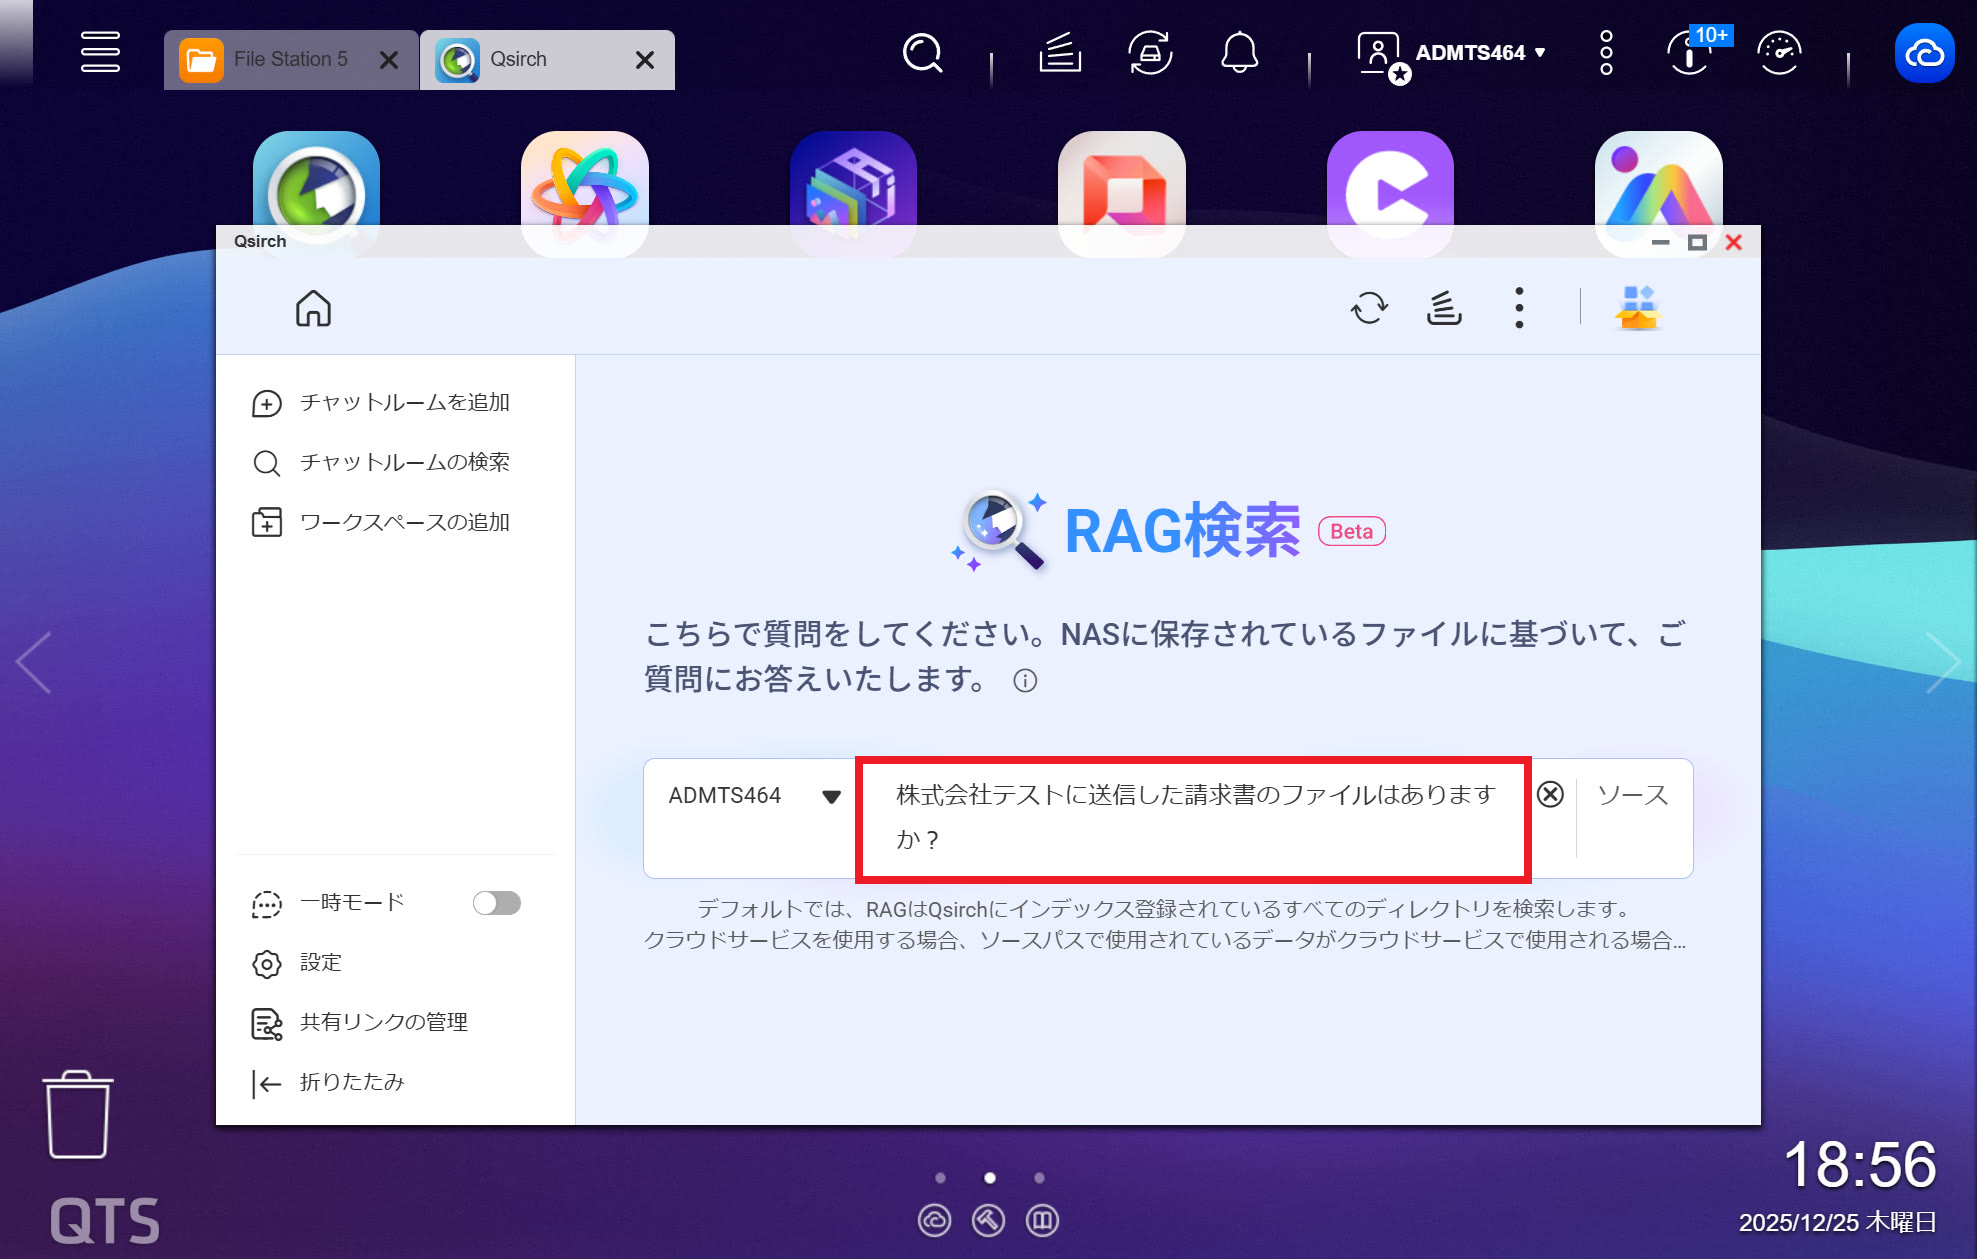Collapse the sidebar with 折りたたみ
The image size is (1977, 1259).
[350, 1082]
